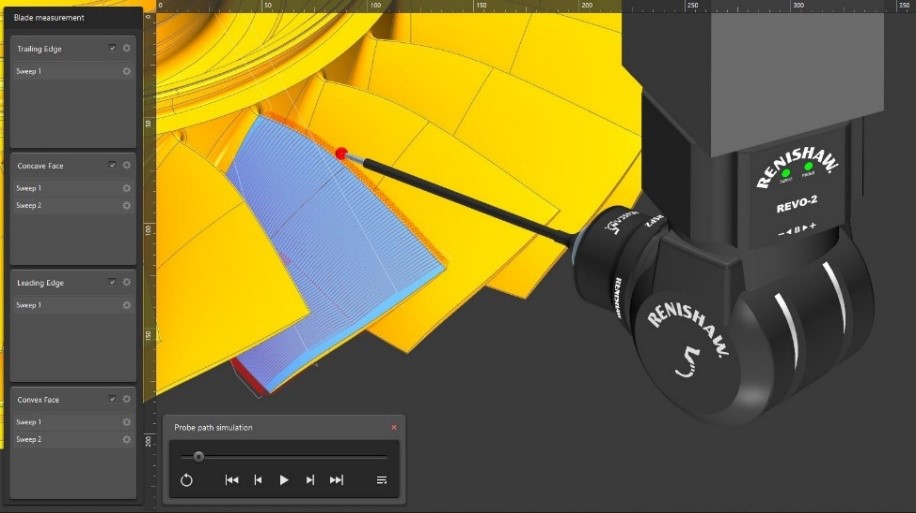Viewport: 916px width, 513px height.
Task: Open Concave Face group settings gear
Action: point(127,165)
